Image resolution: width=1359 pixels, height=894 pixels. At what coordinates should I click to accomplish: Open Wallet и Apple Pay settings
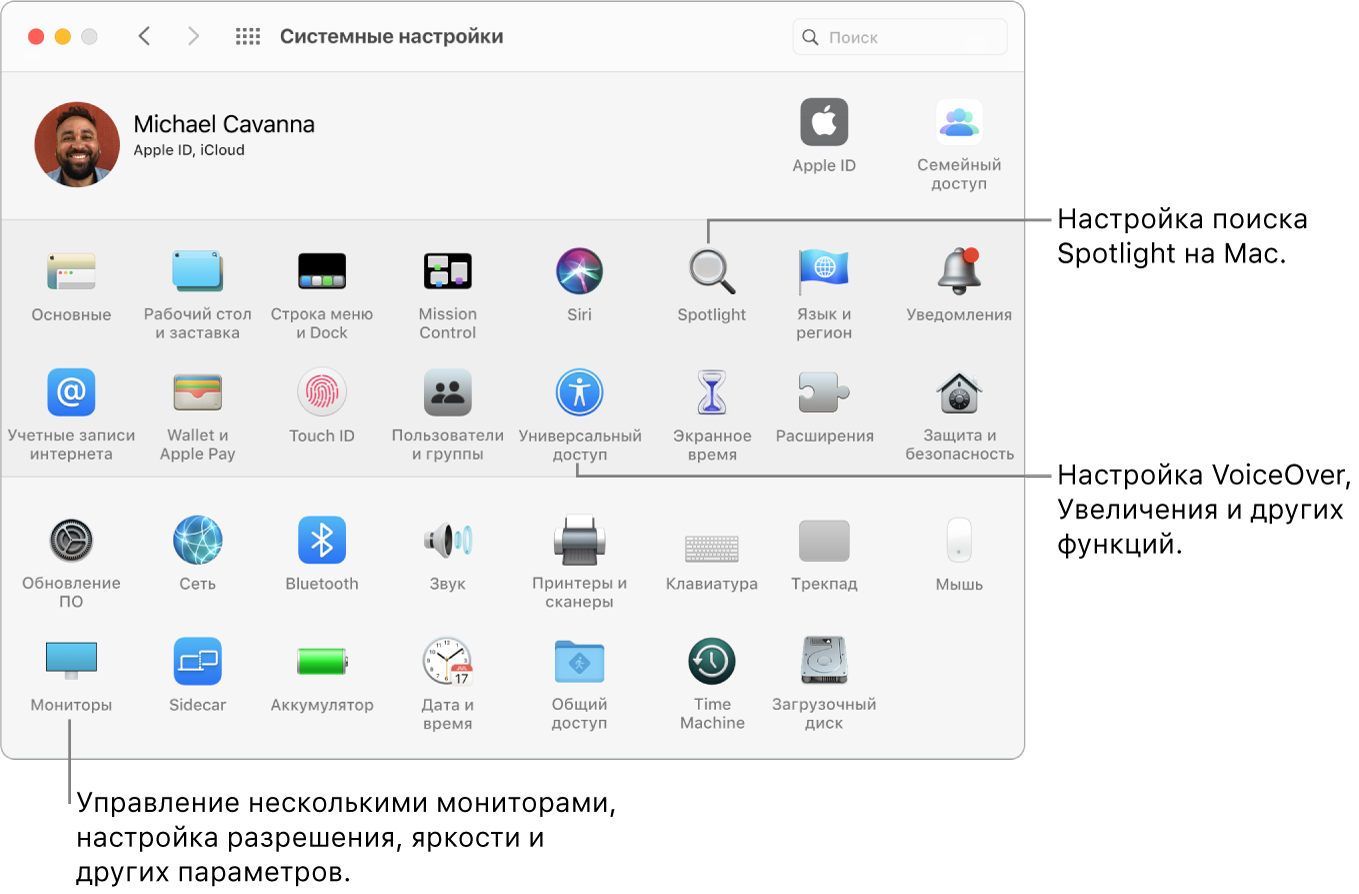pyautogui.click(x=197, y=392)
